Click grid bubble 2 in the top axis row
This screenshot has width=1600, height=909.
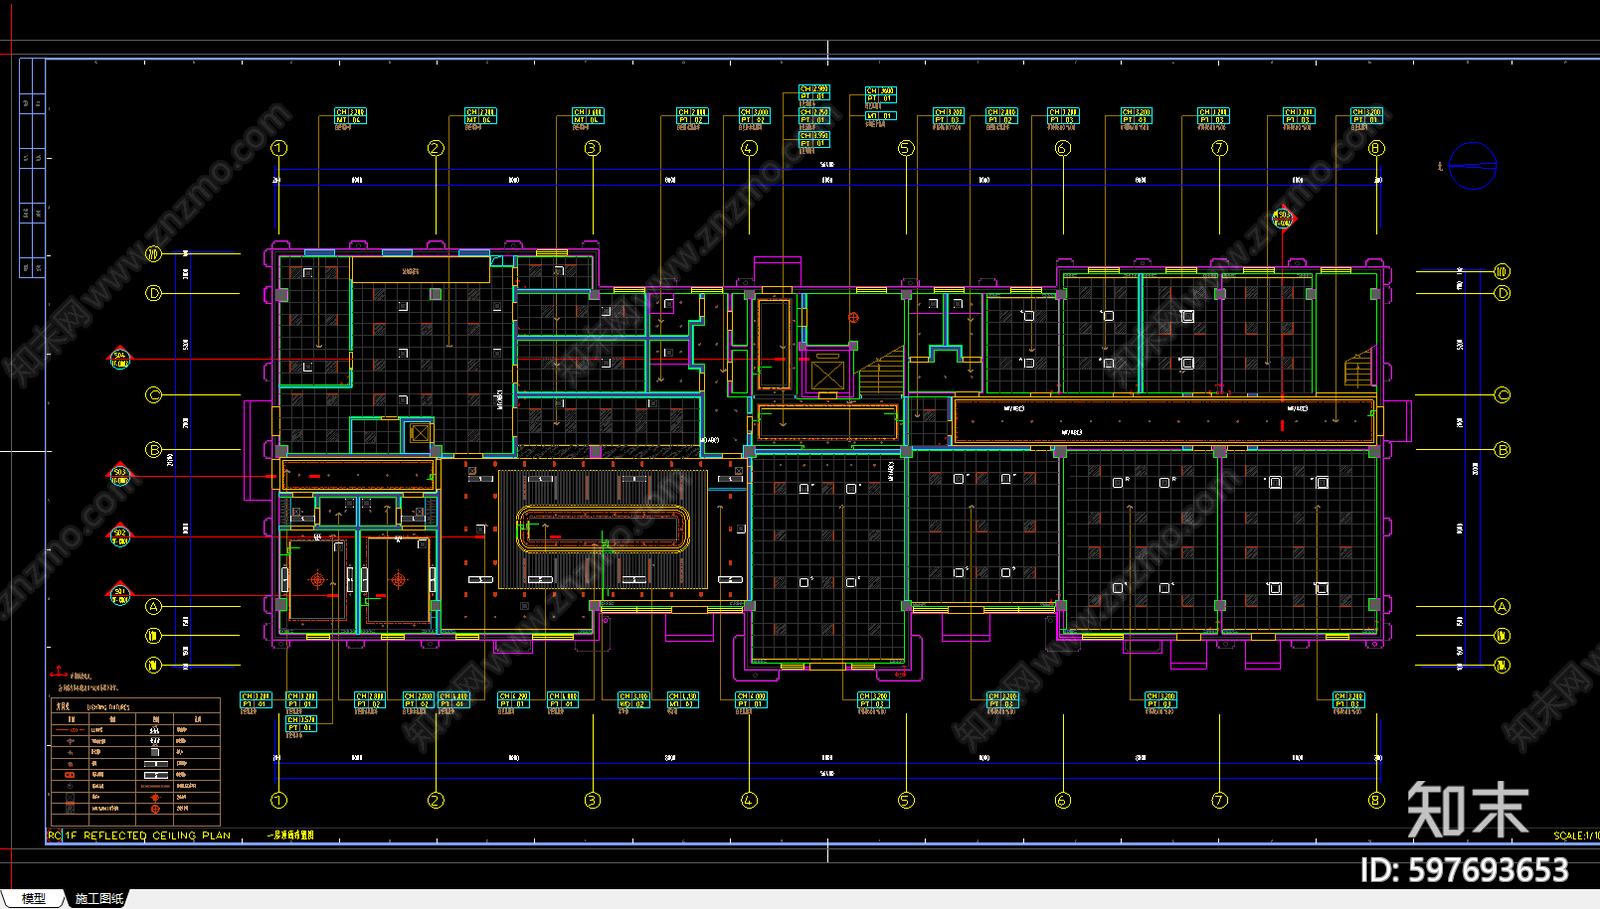(436, 148)
